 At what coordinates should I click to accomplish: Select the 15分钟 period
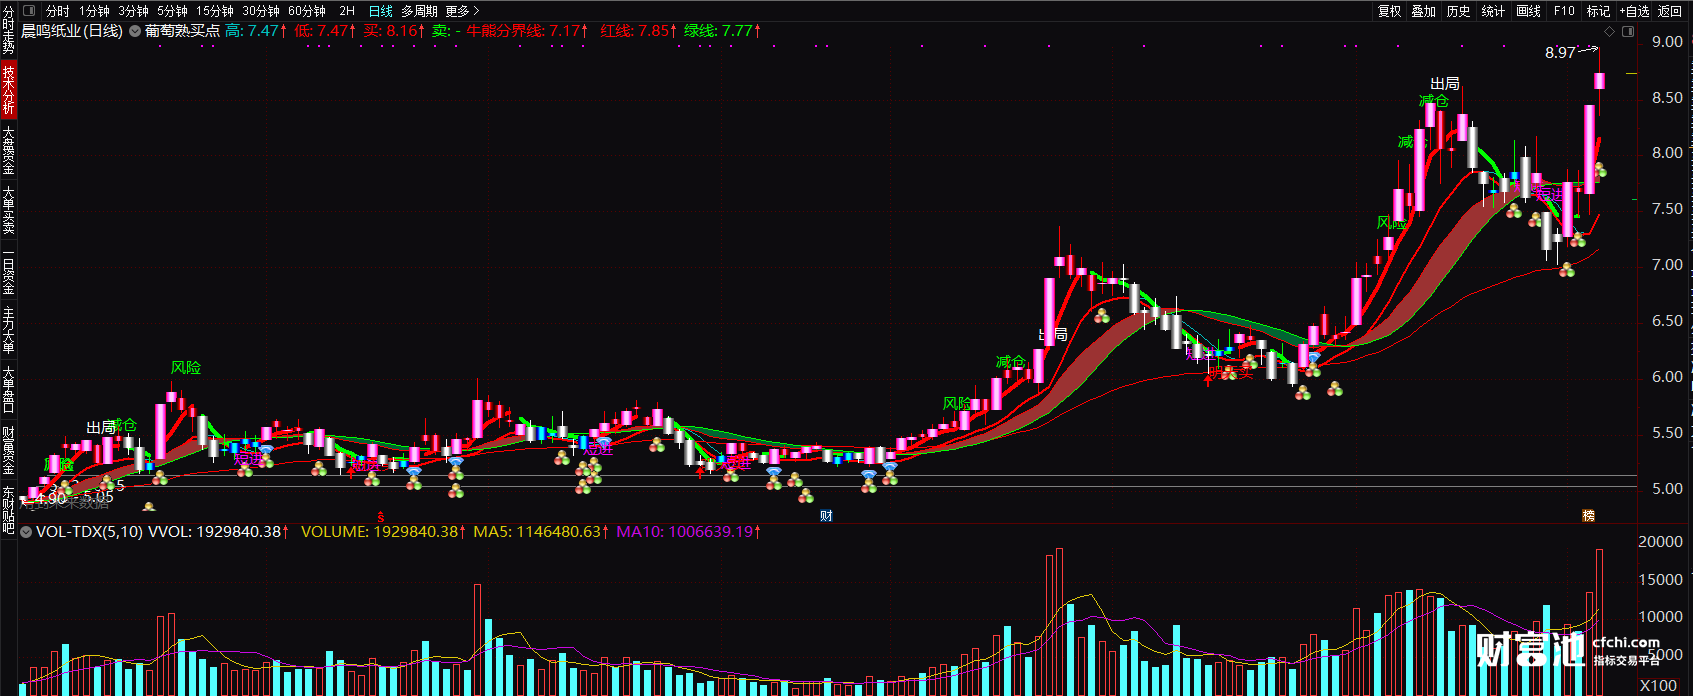pyautogui.click(x=215, y=11)
